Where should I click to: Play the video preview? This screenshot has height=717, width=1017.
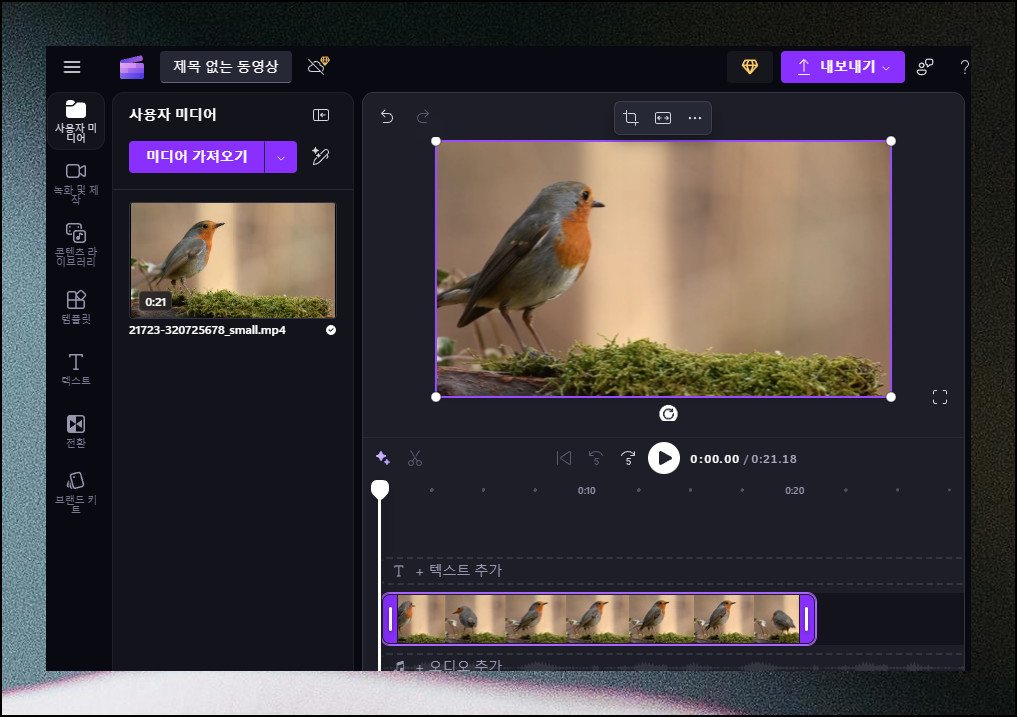pyautogui.click(x=664, y=458)
